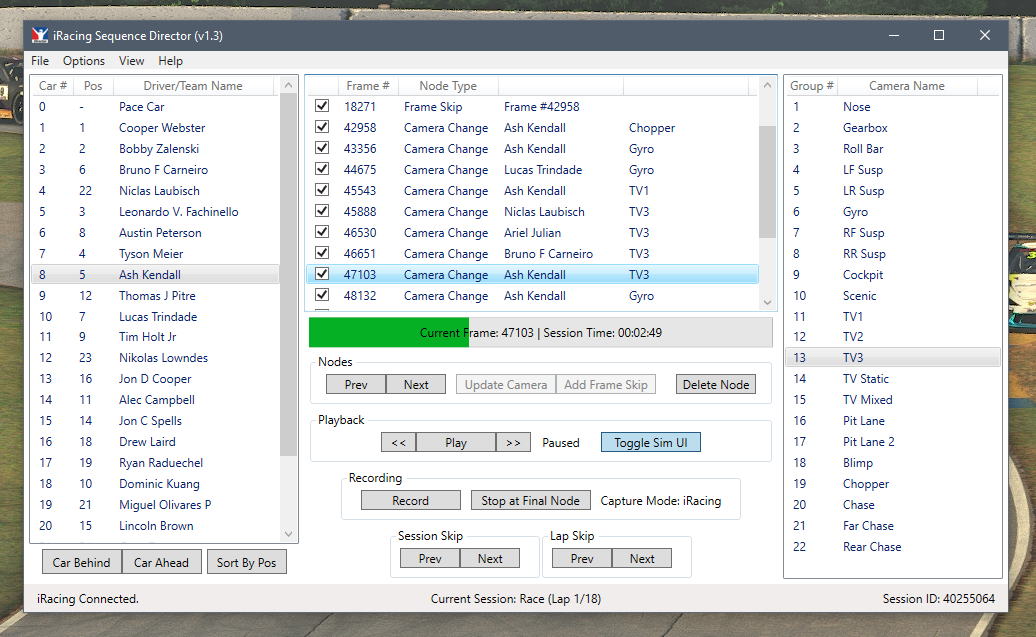Sort by Camera Name header
The height and width of the screenshot is (637, 1036).
click(906, 86)
